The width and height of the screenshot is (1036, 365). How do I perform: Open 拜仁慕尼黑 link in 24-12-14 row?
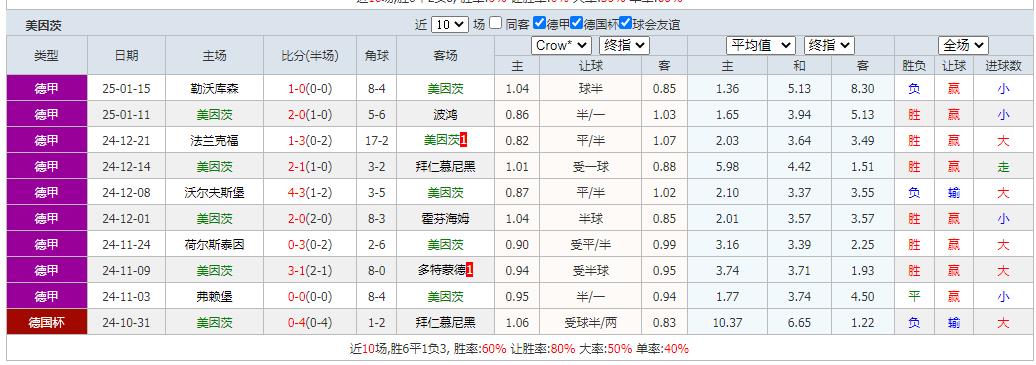(x=445, y=167)
